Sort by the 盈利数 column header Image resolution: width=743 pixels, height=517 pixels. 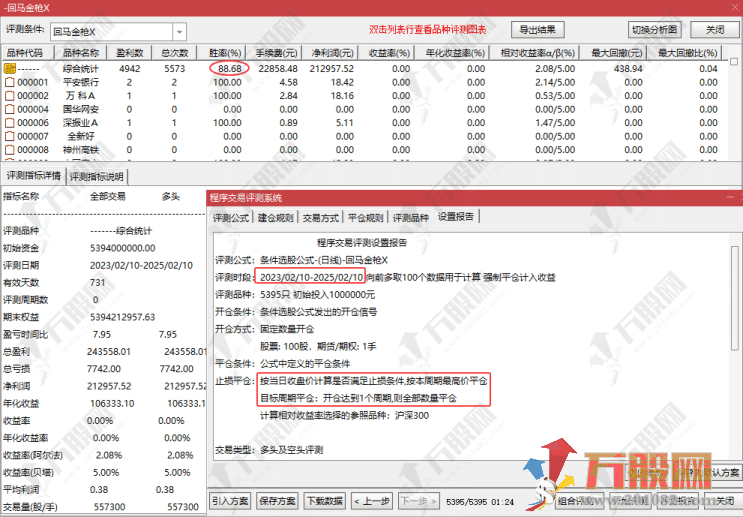(130, 53)
